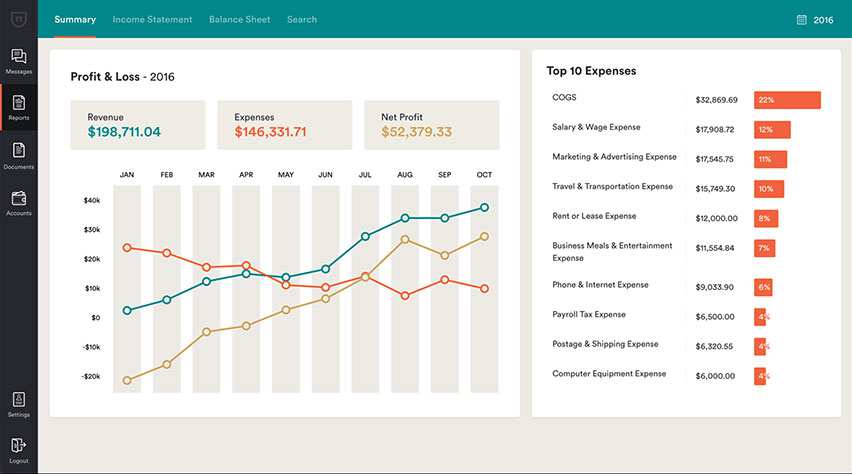Go to the Accounts wallet icon
852x474 pixels.
(x=18, y=199)
